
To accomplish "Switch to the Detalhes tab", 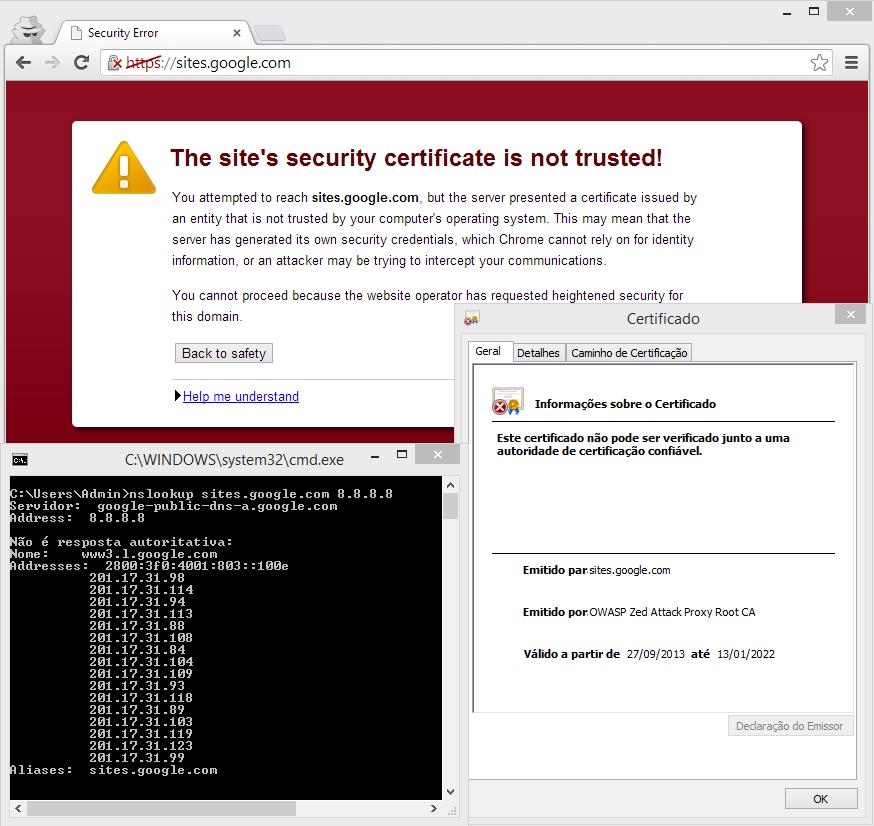I will coord(538,353).
